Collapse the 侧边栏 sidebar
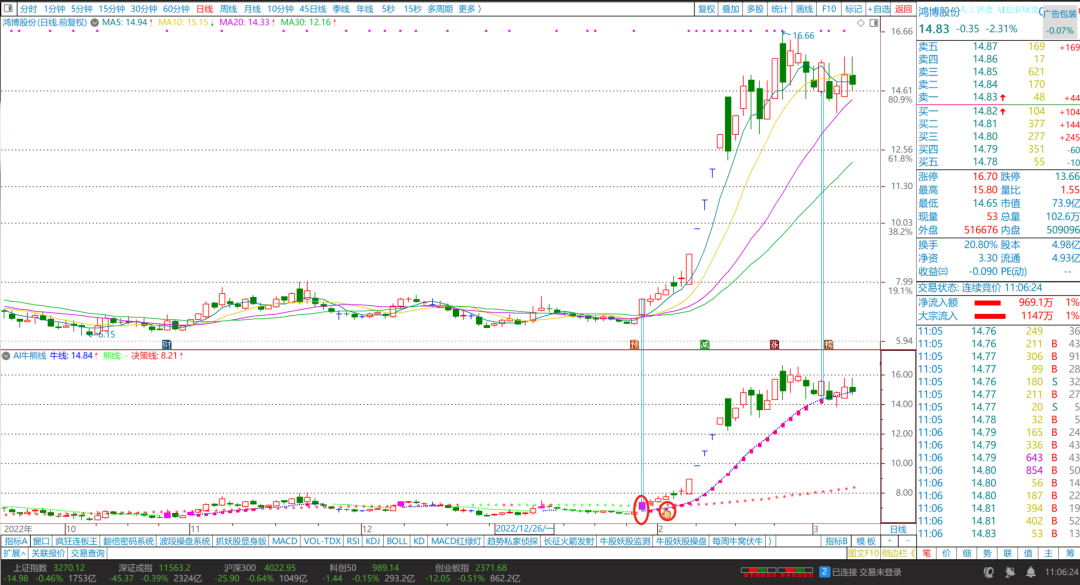 coord(897,553)
